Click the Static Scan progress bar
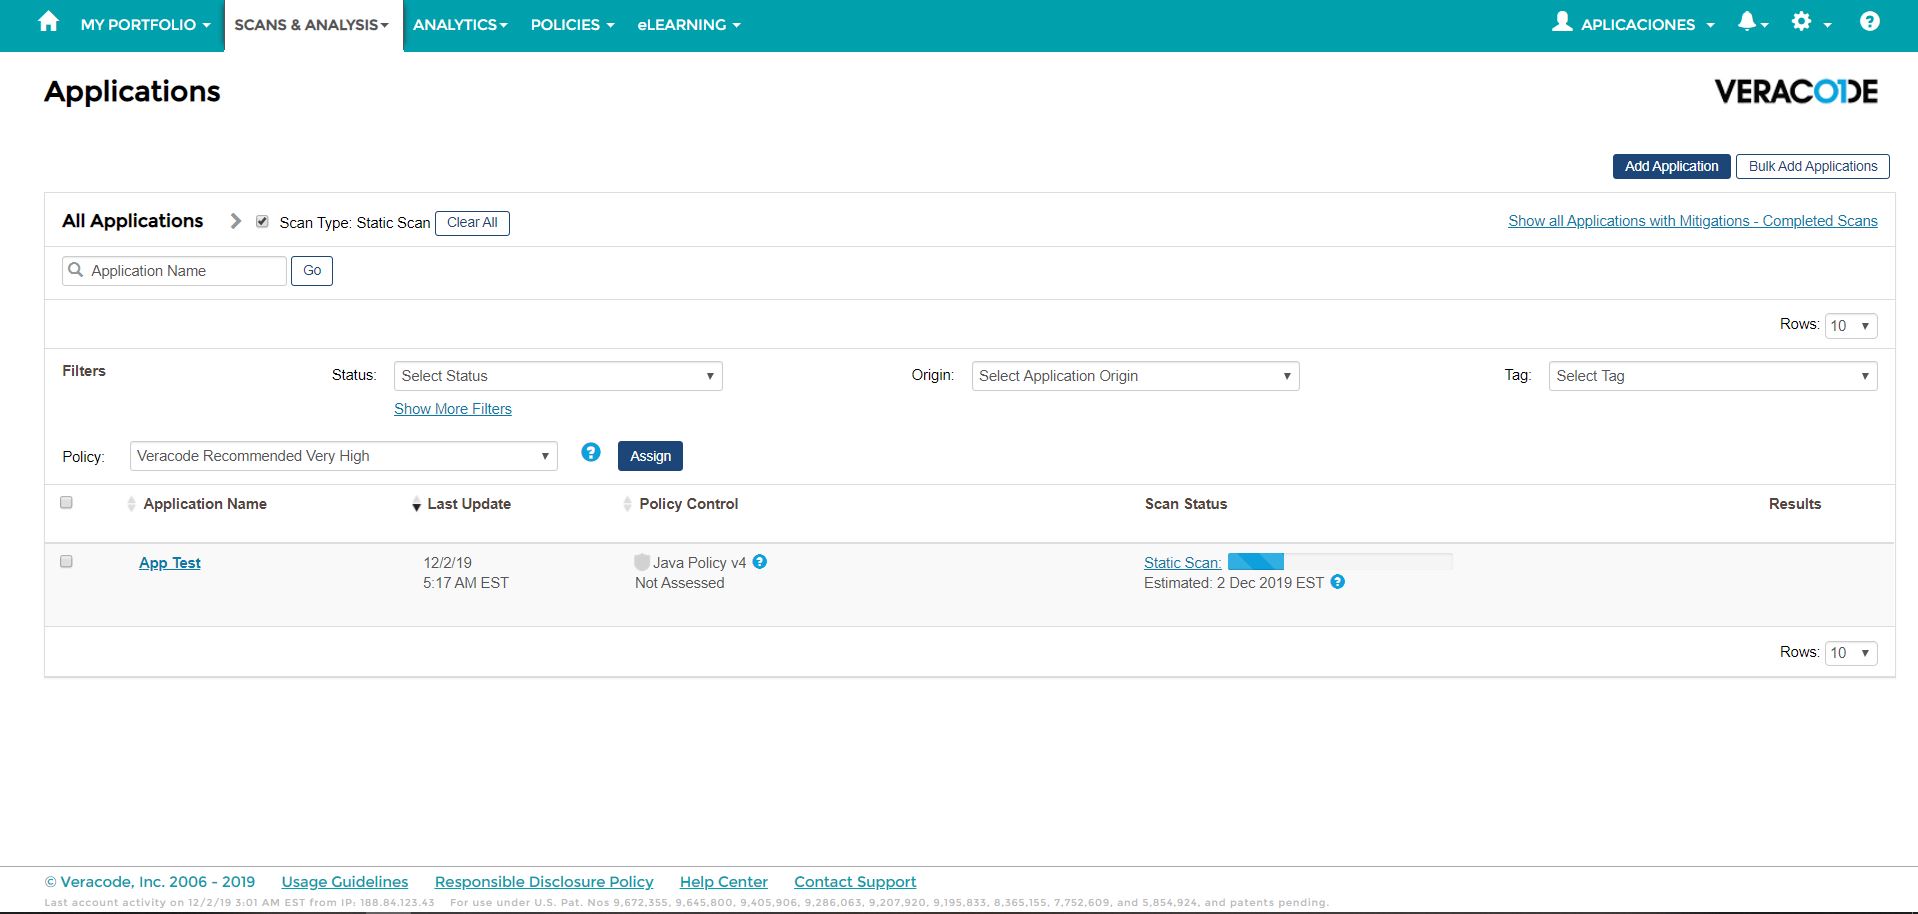 point(1340,562)
